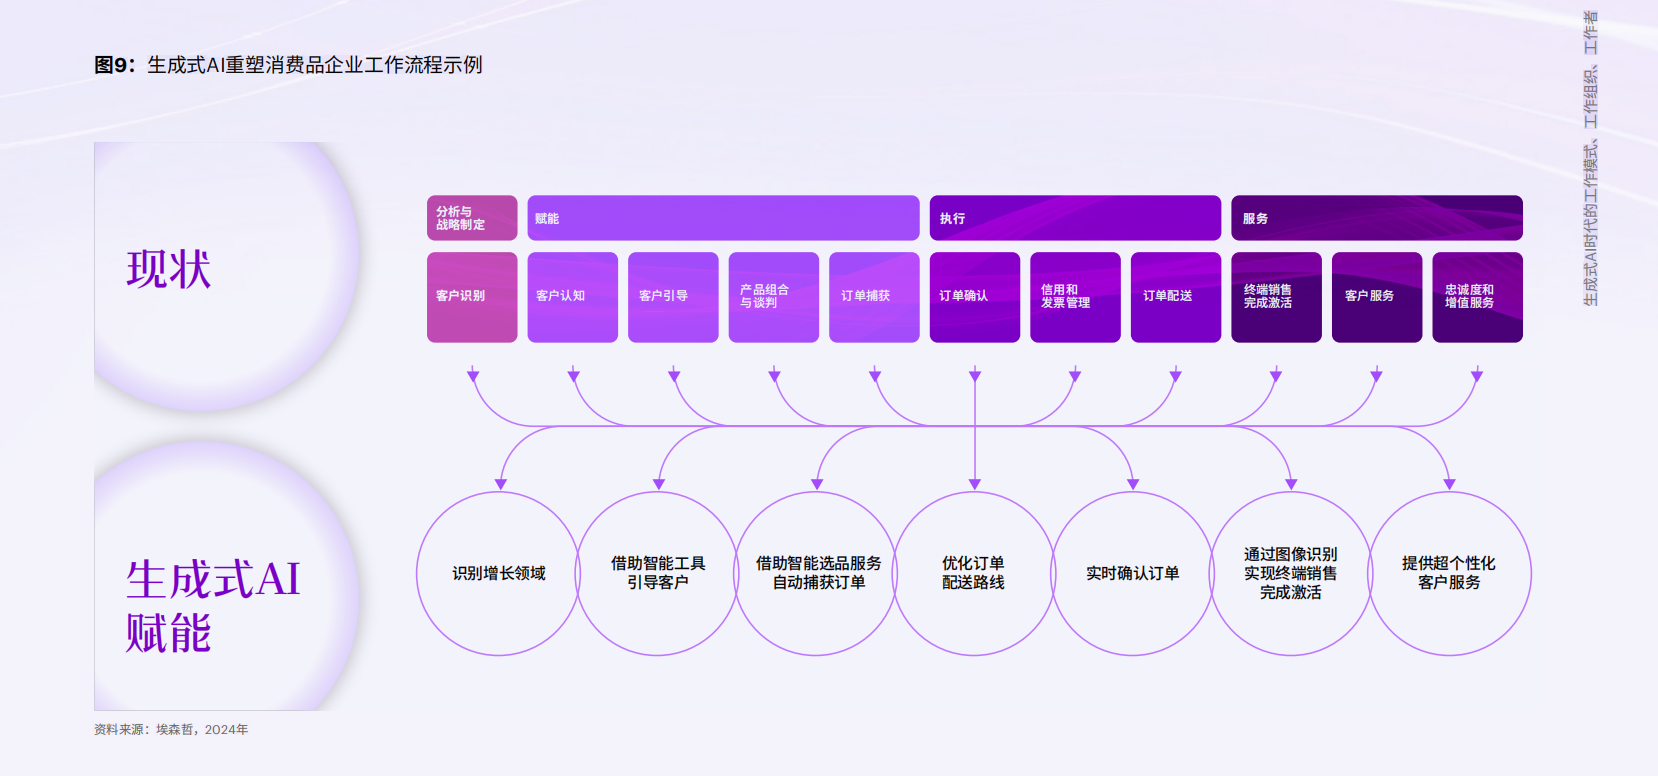The height and width of the screenshot is (776, 1658).
Task: Select the 客户服务 step box
Action: [x=1377, y=297]
